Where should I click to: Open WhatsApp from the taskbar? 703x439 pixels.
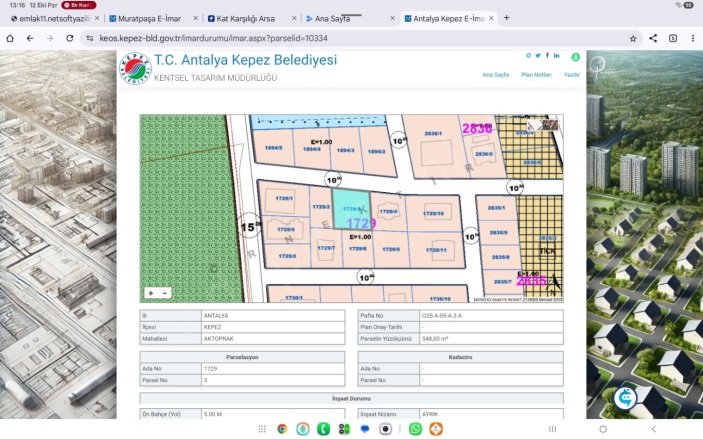click(415, 428)
